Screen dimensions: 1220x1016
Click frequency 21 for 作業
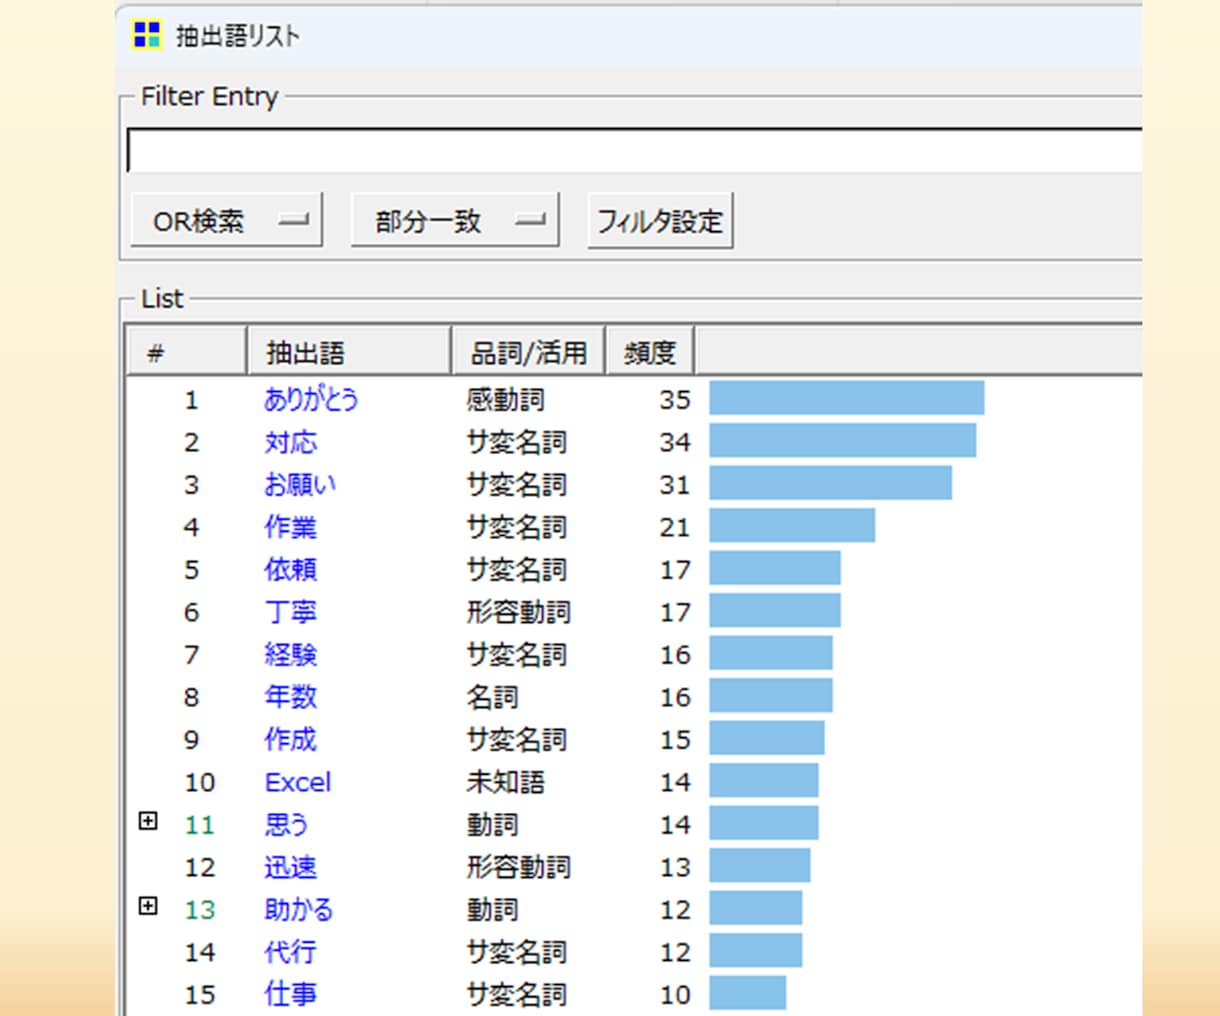pos(675,527)
